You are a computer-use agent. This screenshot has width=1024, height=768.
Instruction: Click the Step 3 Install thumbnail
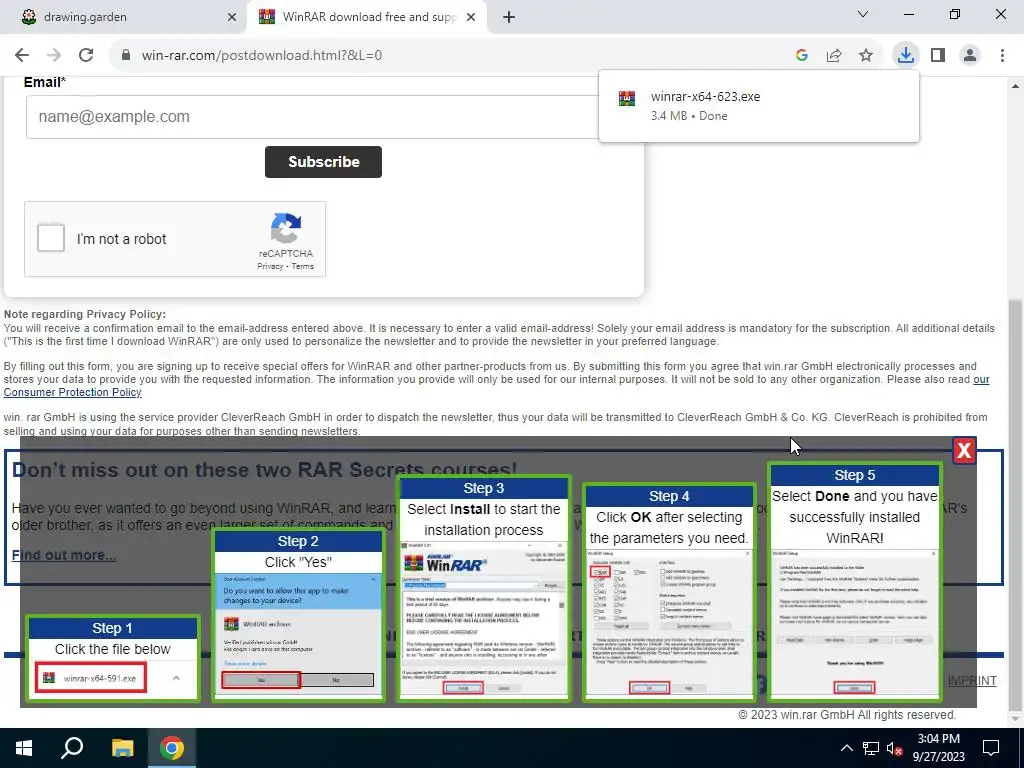pos(484,588)
